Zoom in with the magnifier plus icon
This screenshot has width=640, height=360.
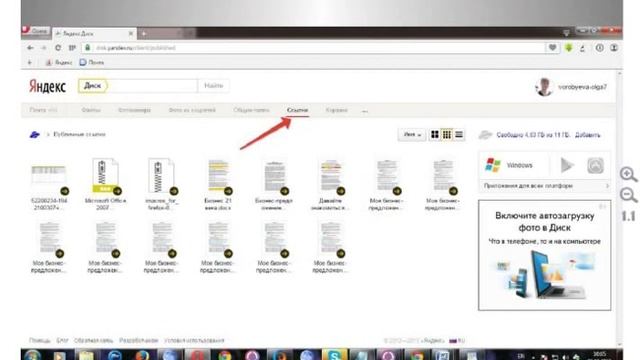point(628,174)
